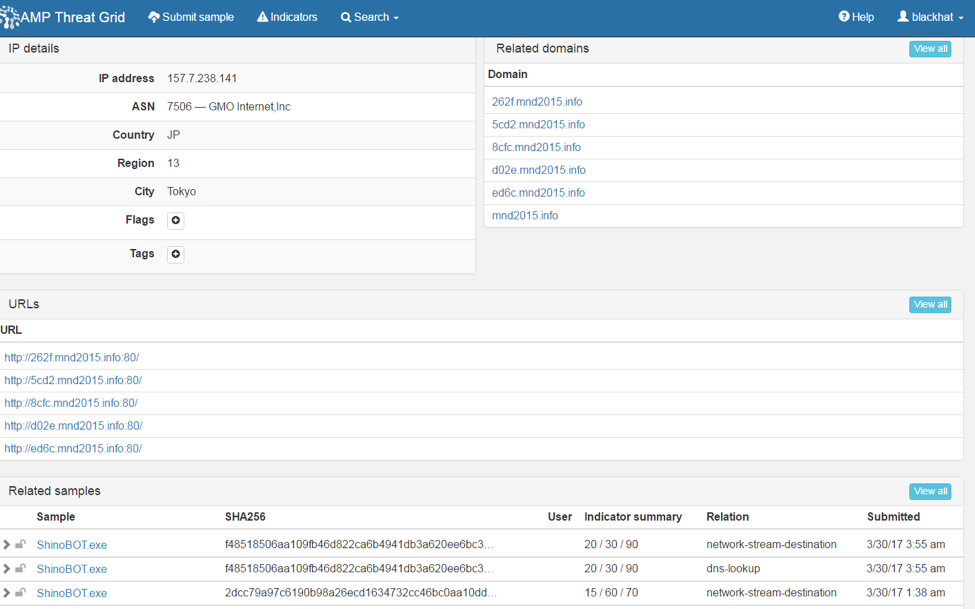Click lock icon on third ShinoBOT.exe row

click(x=21, y=593)
